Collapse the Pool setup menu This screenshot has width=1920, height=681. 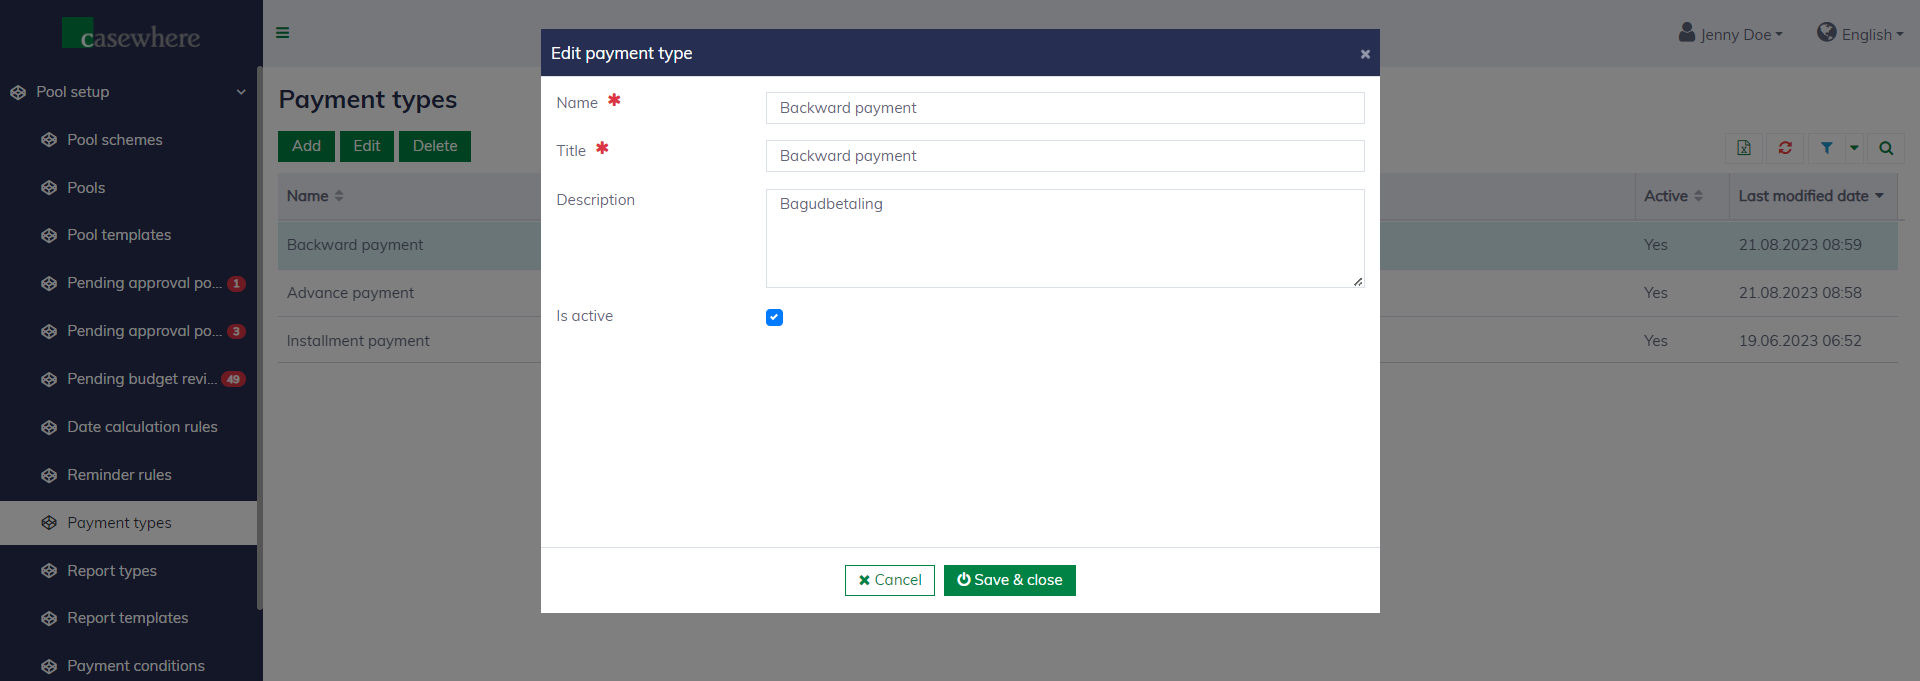pos(240,92)
